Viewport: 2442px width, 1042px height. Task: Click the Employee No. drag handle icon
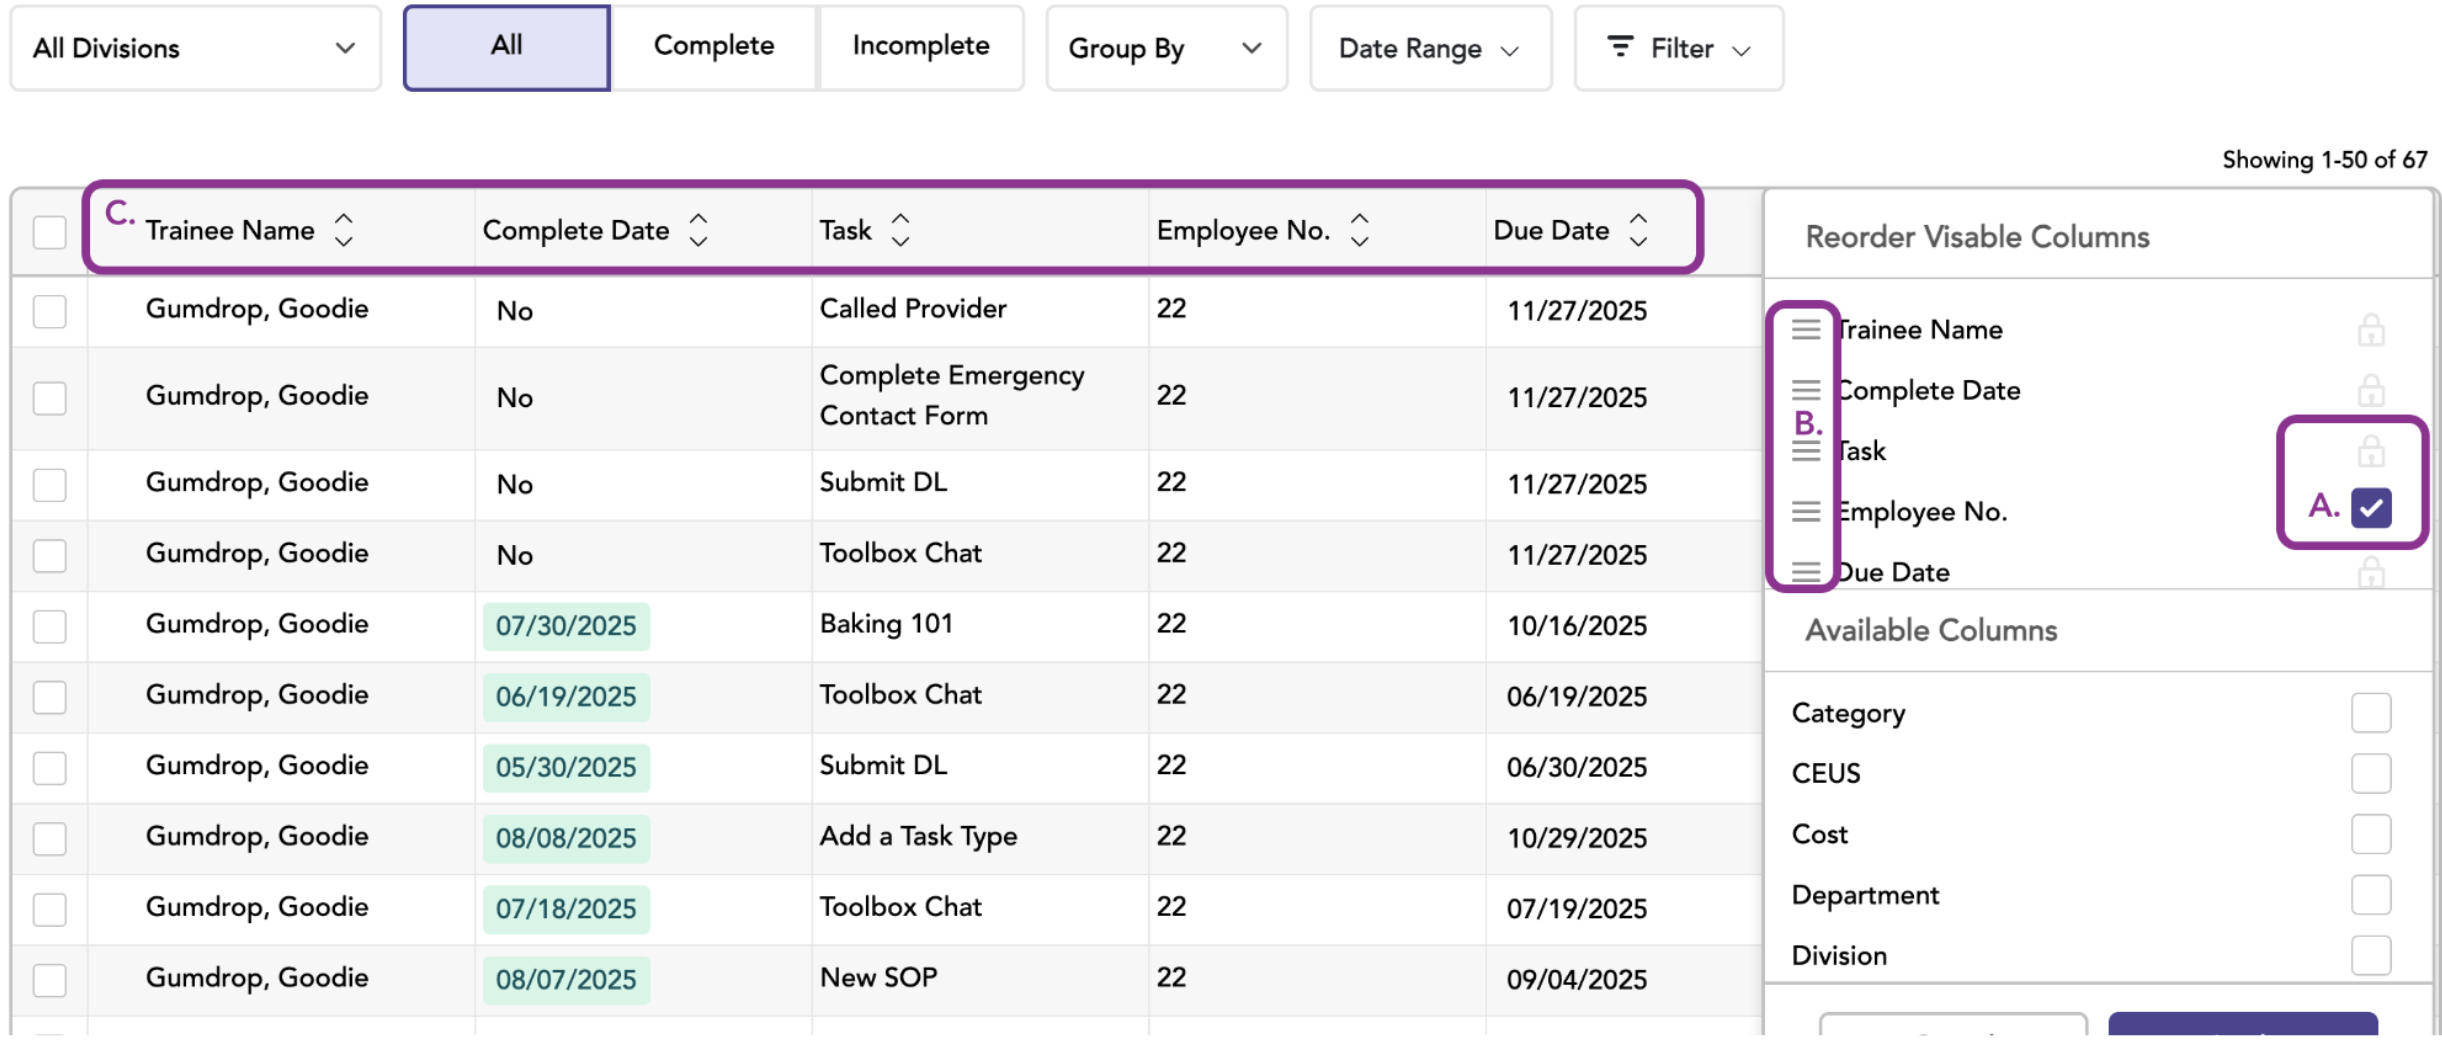[1806, 511]
